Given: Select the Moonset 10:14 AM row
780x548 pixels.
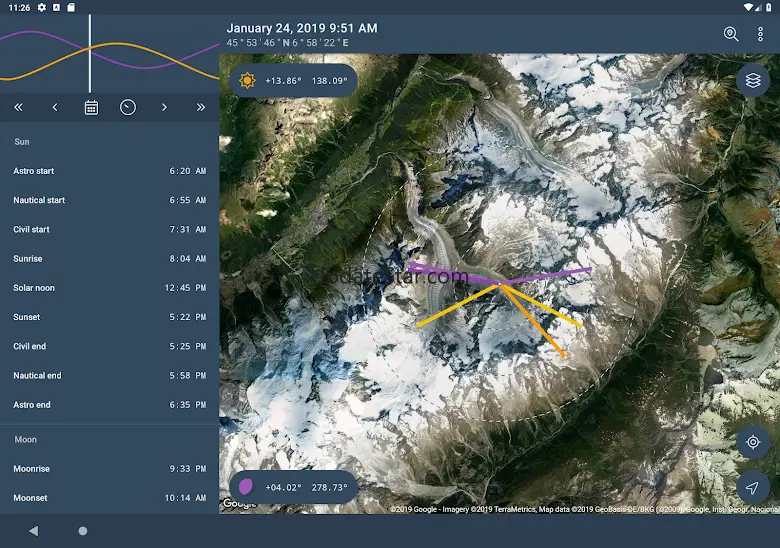Looking at the screenshot, I should pos(109,498).
